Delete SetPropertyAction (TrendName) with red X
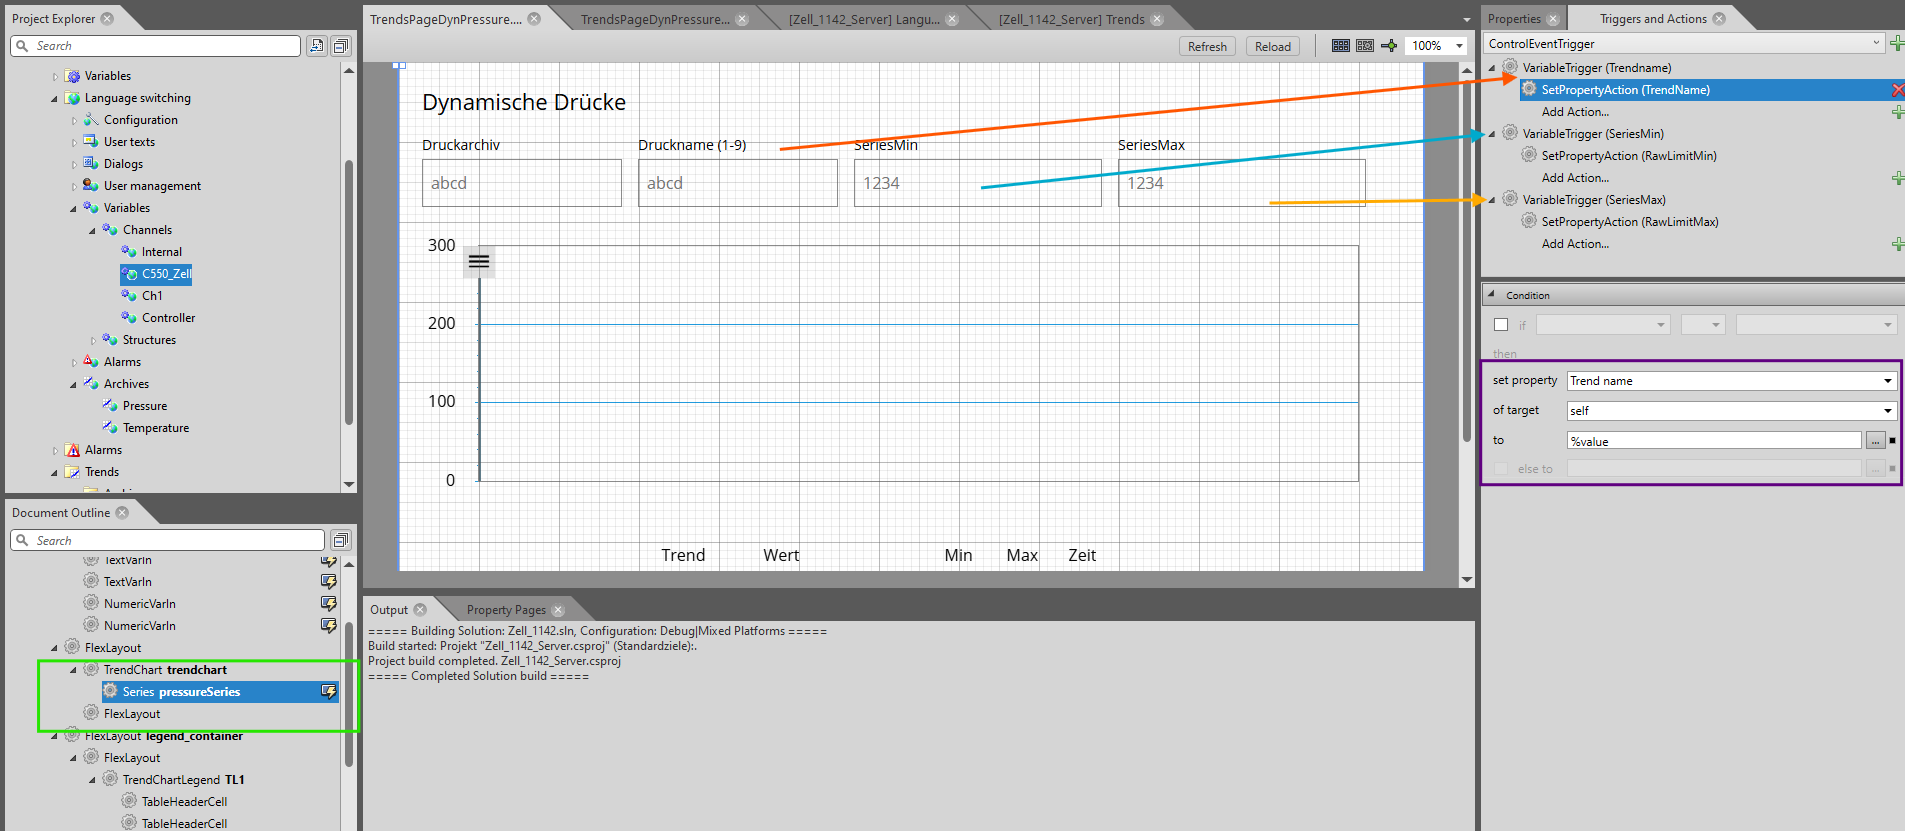The width and height of the screenshot is (1905, 831). point(1897,90)
